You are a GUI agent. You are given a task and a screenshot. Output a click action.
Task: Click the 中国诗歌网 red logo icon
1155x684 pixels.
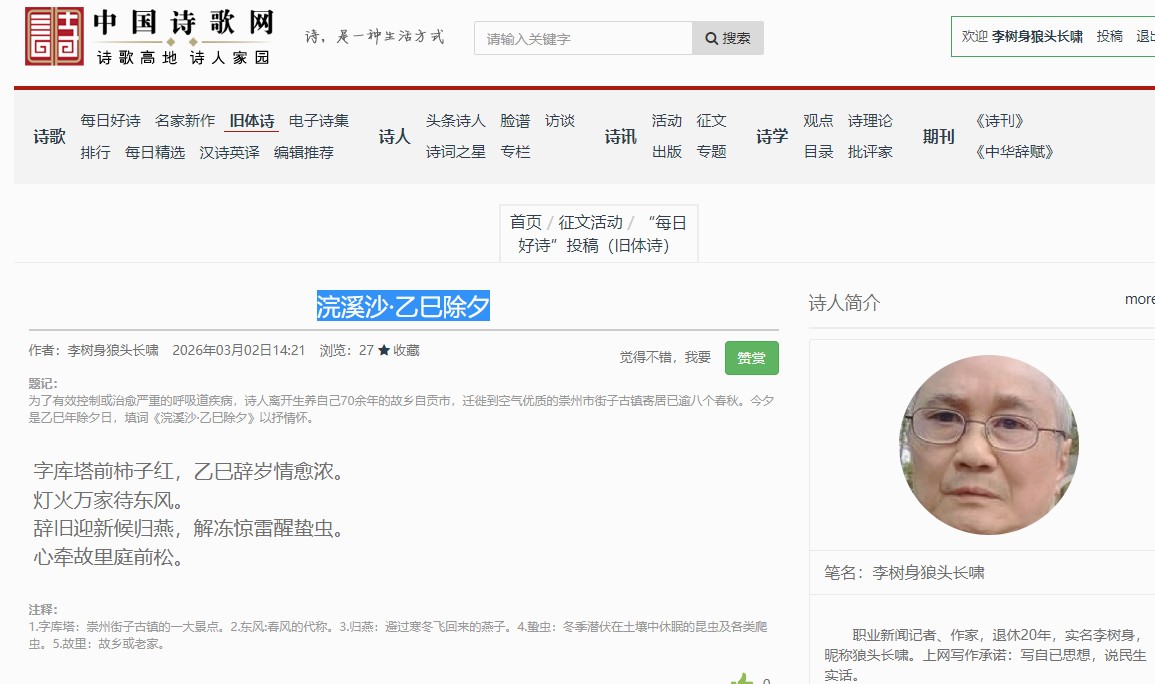click(54, 37)
